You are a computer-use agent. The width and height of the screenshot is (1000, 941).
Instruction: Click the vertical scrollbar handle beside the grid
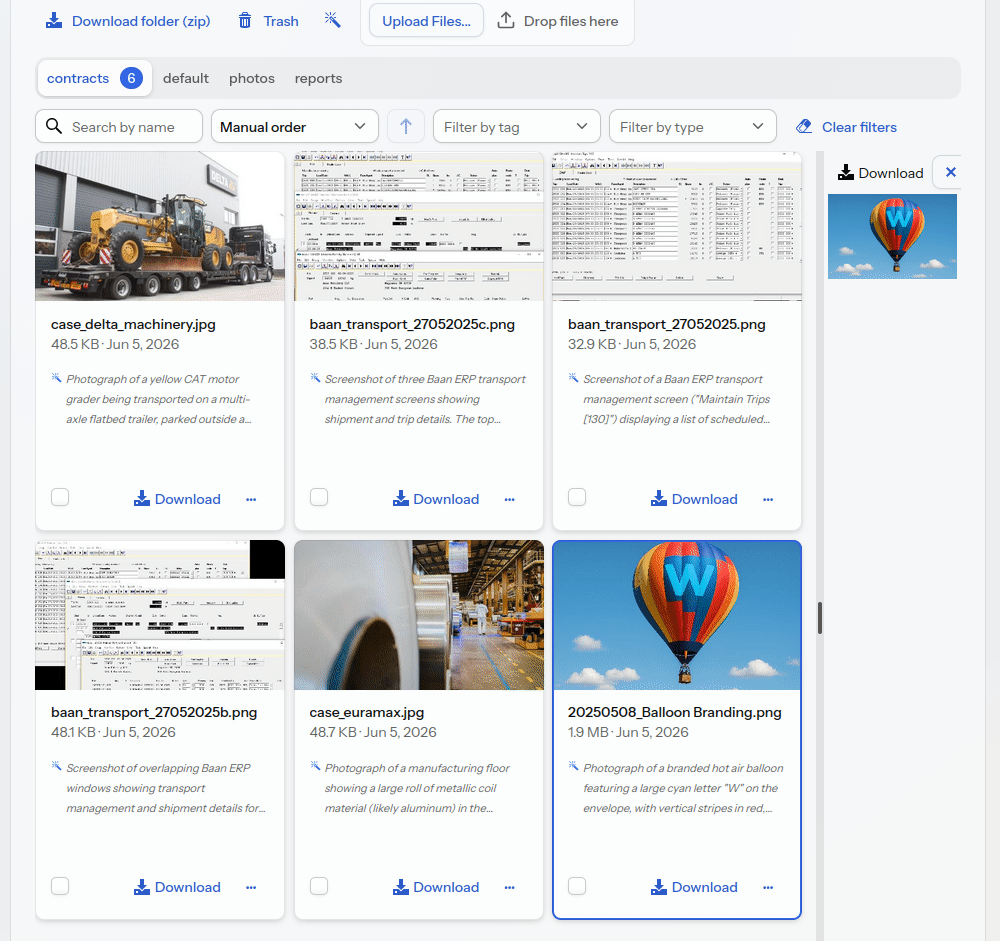click(820, 618)
